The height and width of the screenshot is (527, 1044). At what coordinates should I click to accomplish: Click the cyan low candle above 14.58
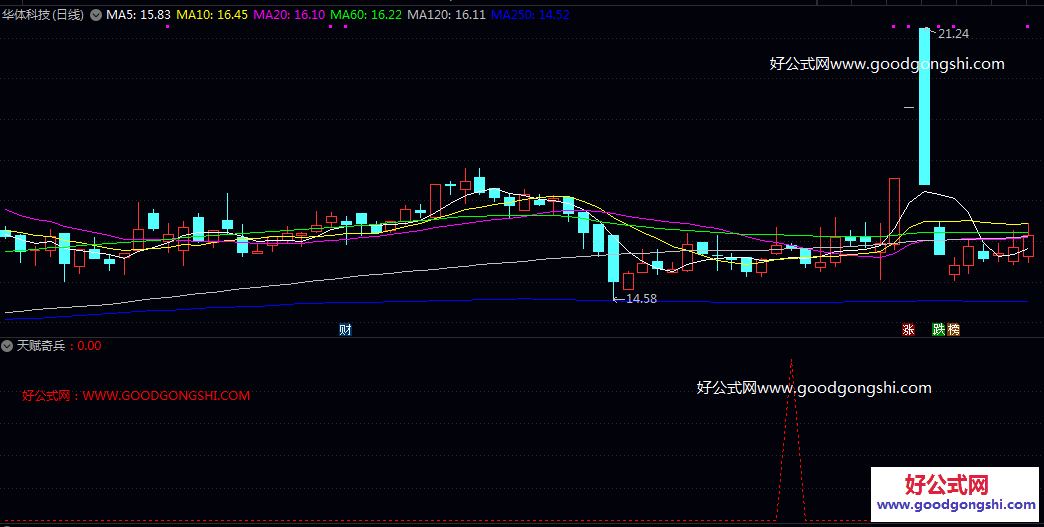tap(613, 258)
